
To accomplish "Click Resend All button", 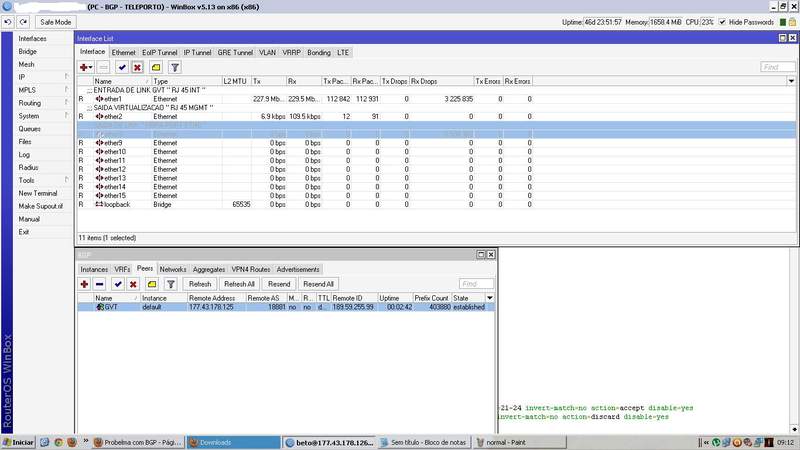I will click(318, 284).
